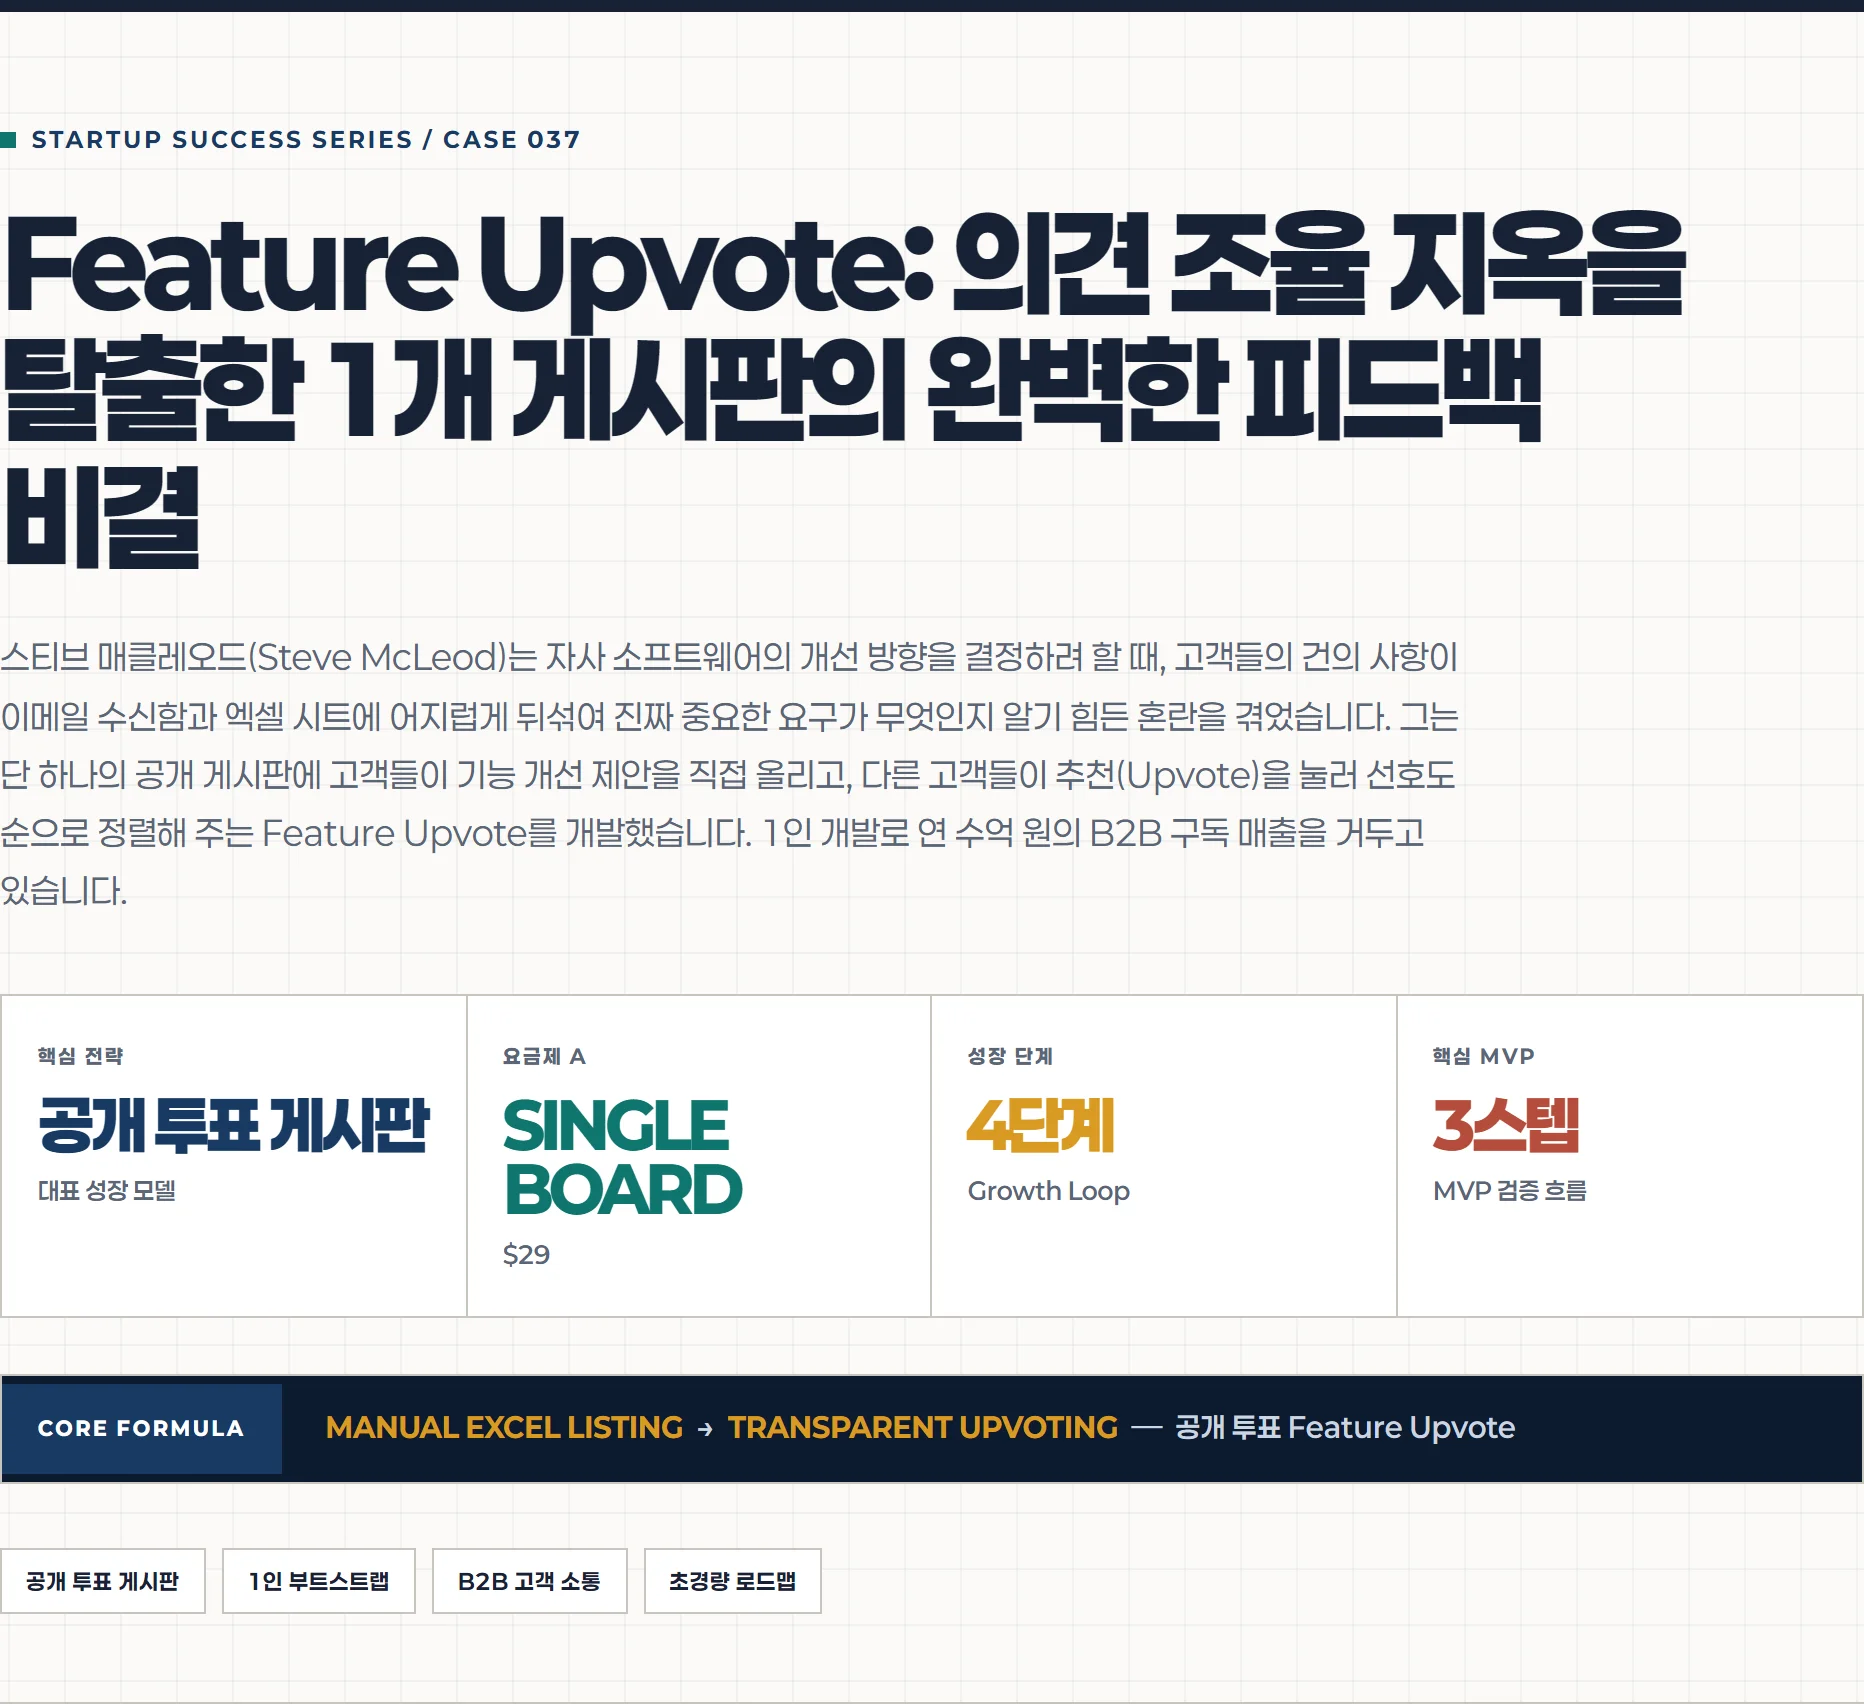The height and width of the screenshot is (1704, 1864).
Task: Select the '공개 투표 게시판' tag button
Action: coord(103,1581)
